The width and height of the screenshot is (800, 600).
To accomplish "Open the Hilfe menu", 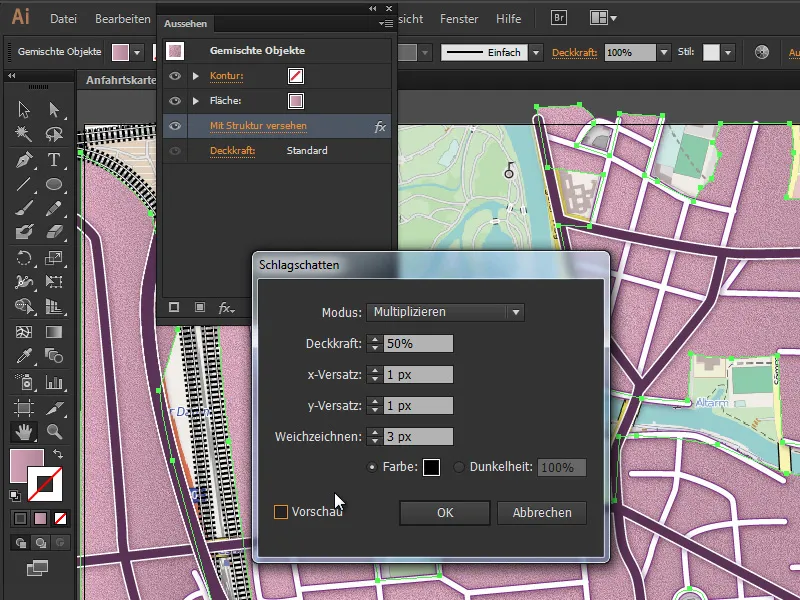I will pos(508,19).
